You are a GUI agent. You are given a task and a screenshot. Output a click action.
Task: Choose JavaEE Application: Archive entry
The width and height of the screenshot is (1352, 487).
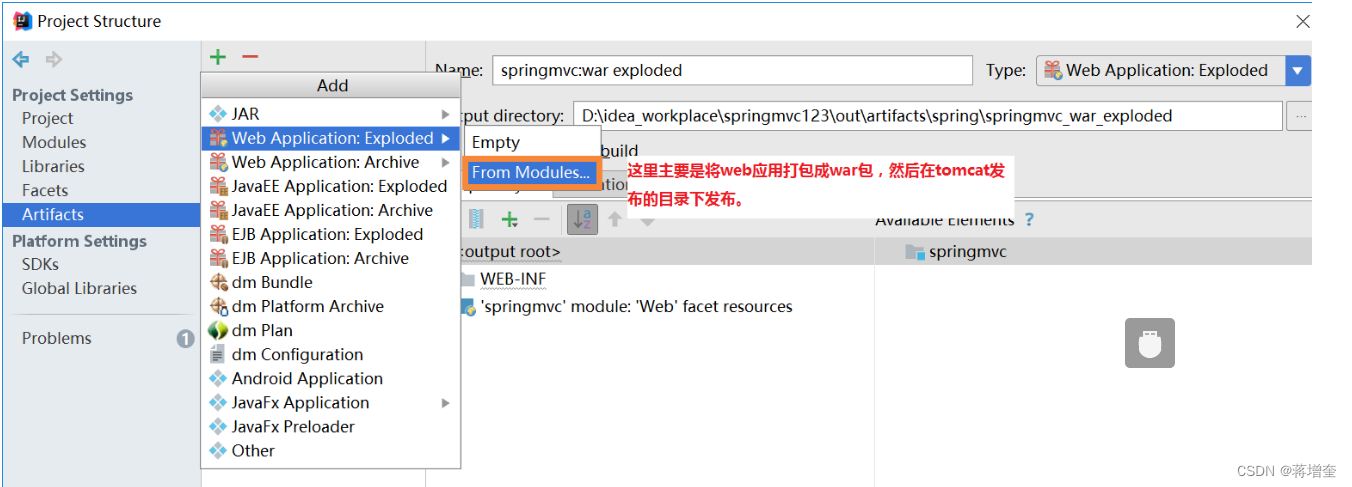point(330,210)
